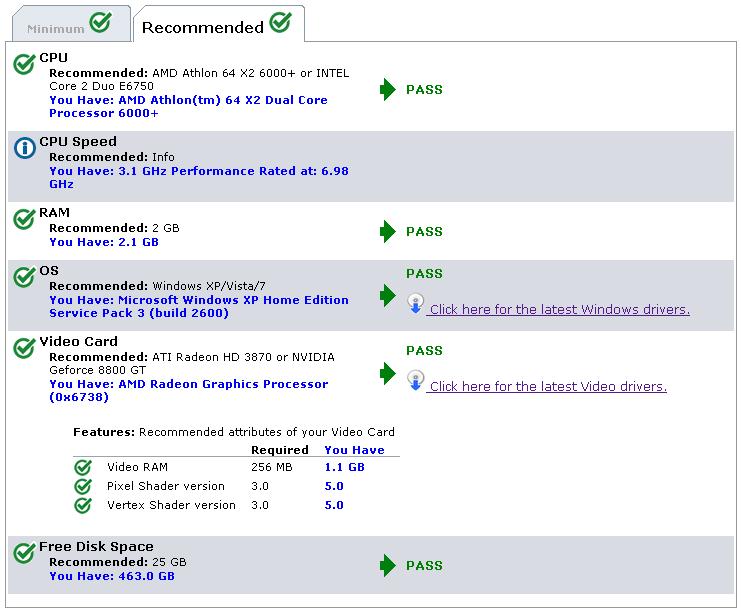Viewport: 741px width, 612px height.
Task: Open the latest Video drivers link
Action: tap(547, 387)
